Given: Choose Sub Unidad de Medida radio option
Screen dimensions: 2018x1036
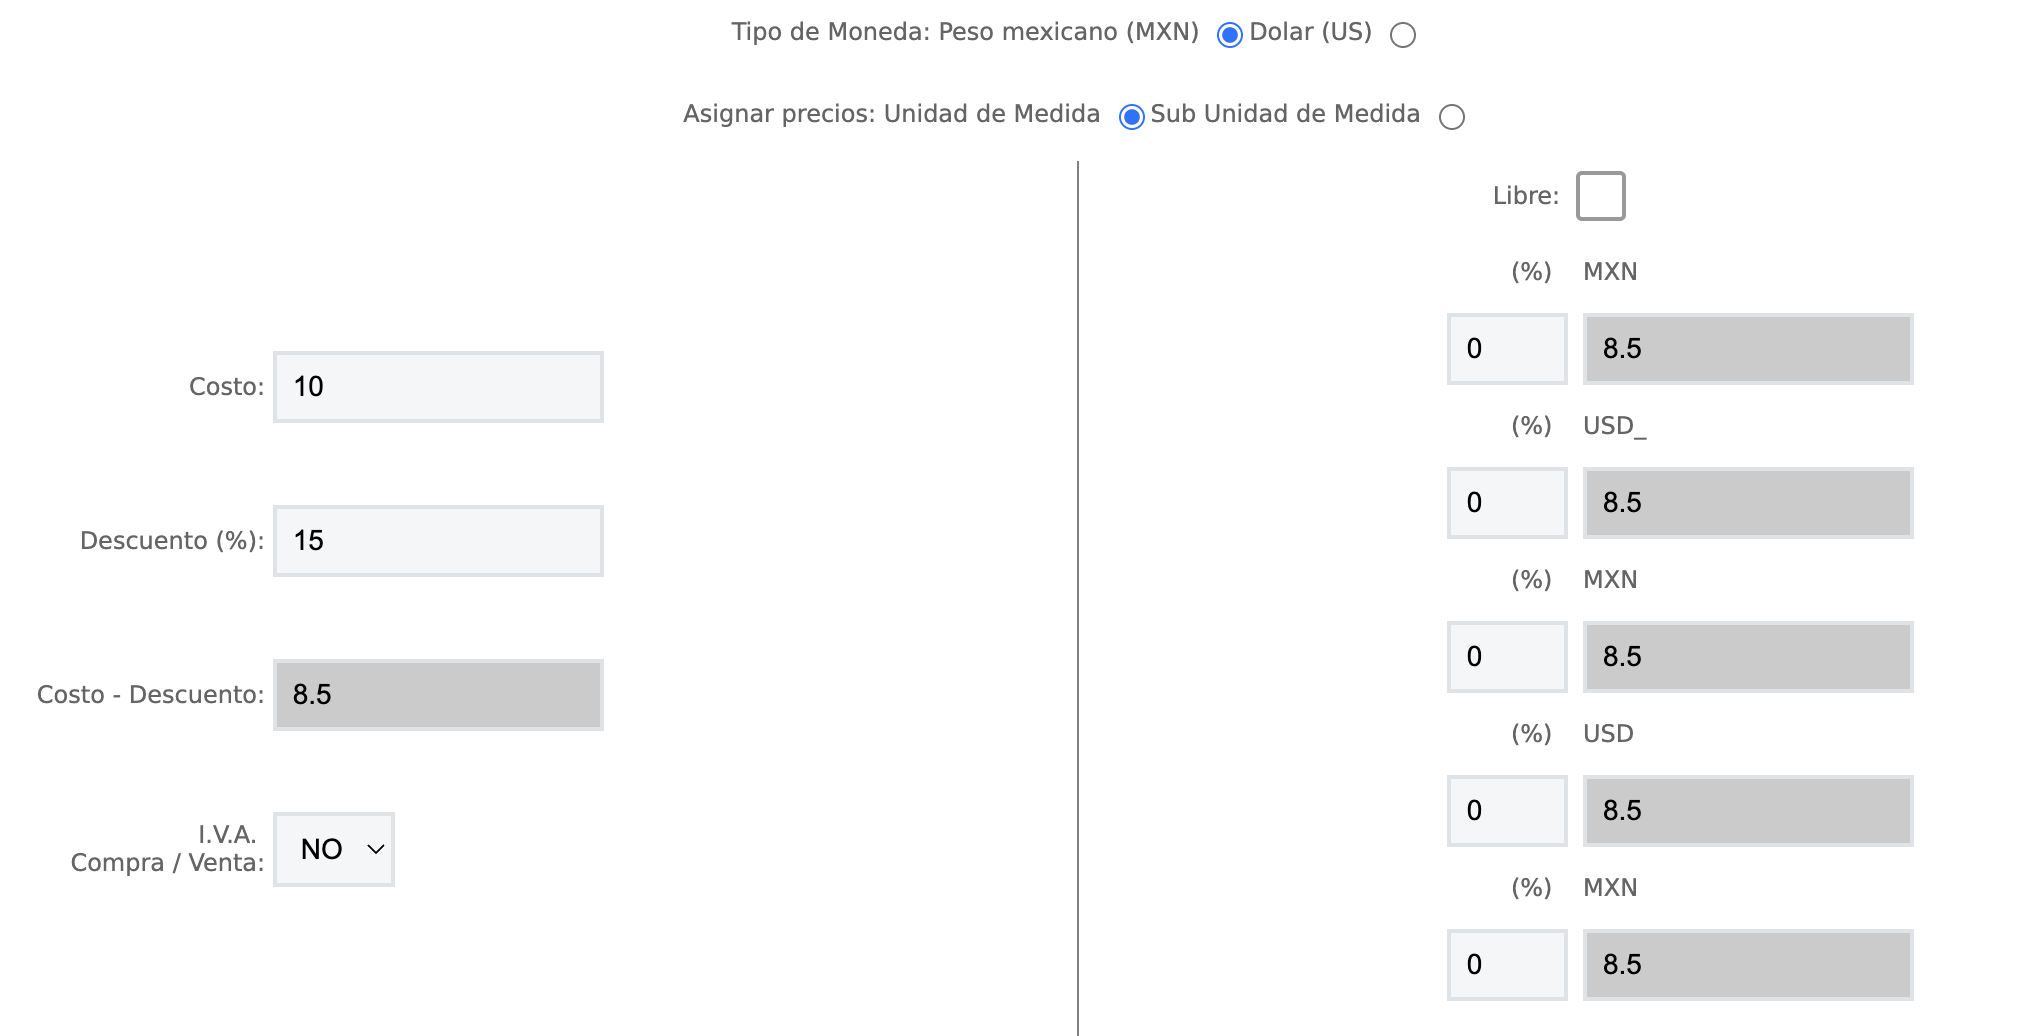Looking at the screenshot, I should [1451, 117].
